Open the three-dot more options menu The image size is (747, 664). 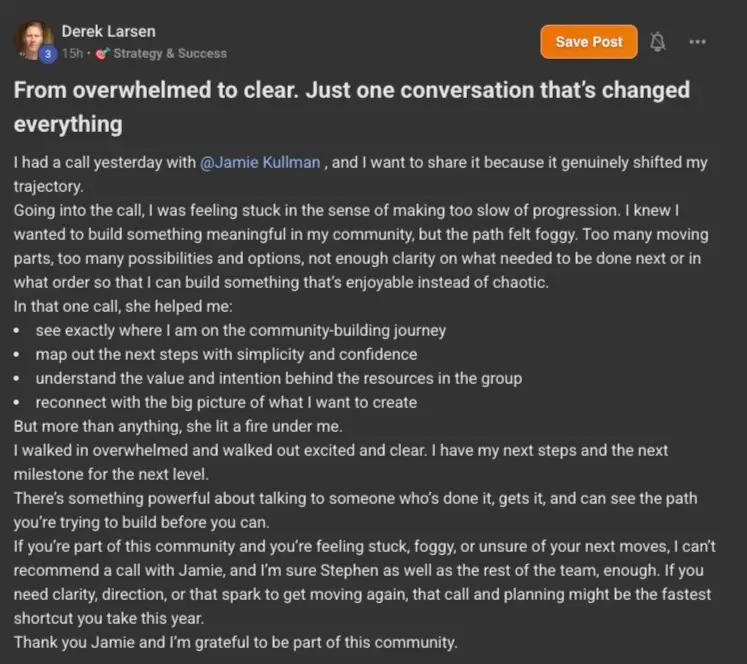click(x=698, y=41)
